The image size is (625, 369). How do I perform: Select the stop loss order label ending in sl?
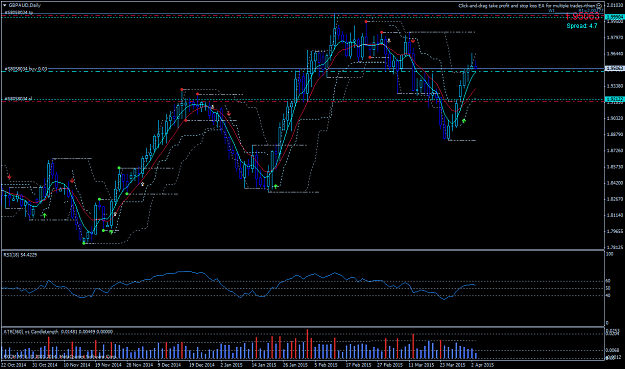[18, 99]
